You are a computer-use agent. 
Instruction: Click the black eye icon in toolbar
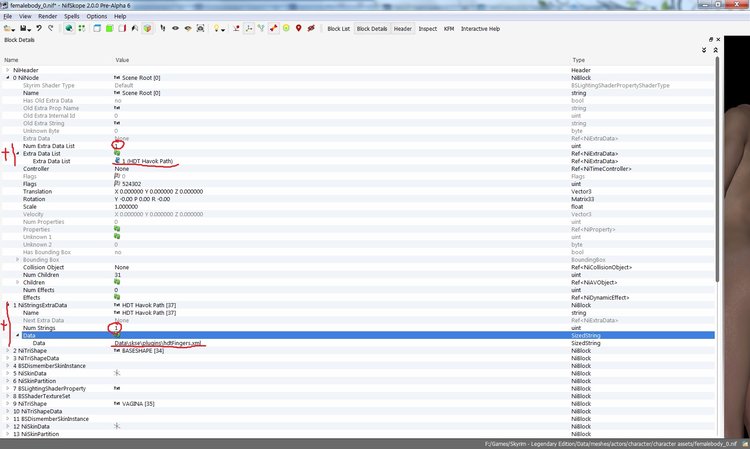click(176, 29)
